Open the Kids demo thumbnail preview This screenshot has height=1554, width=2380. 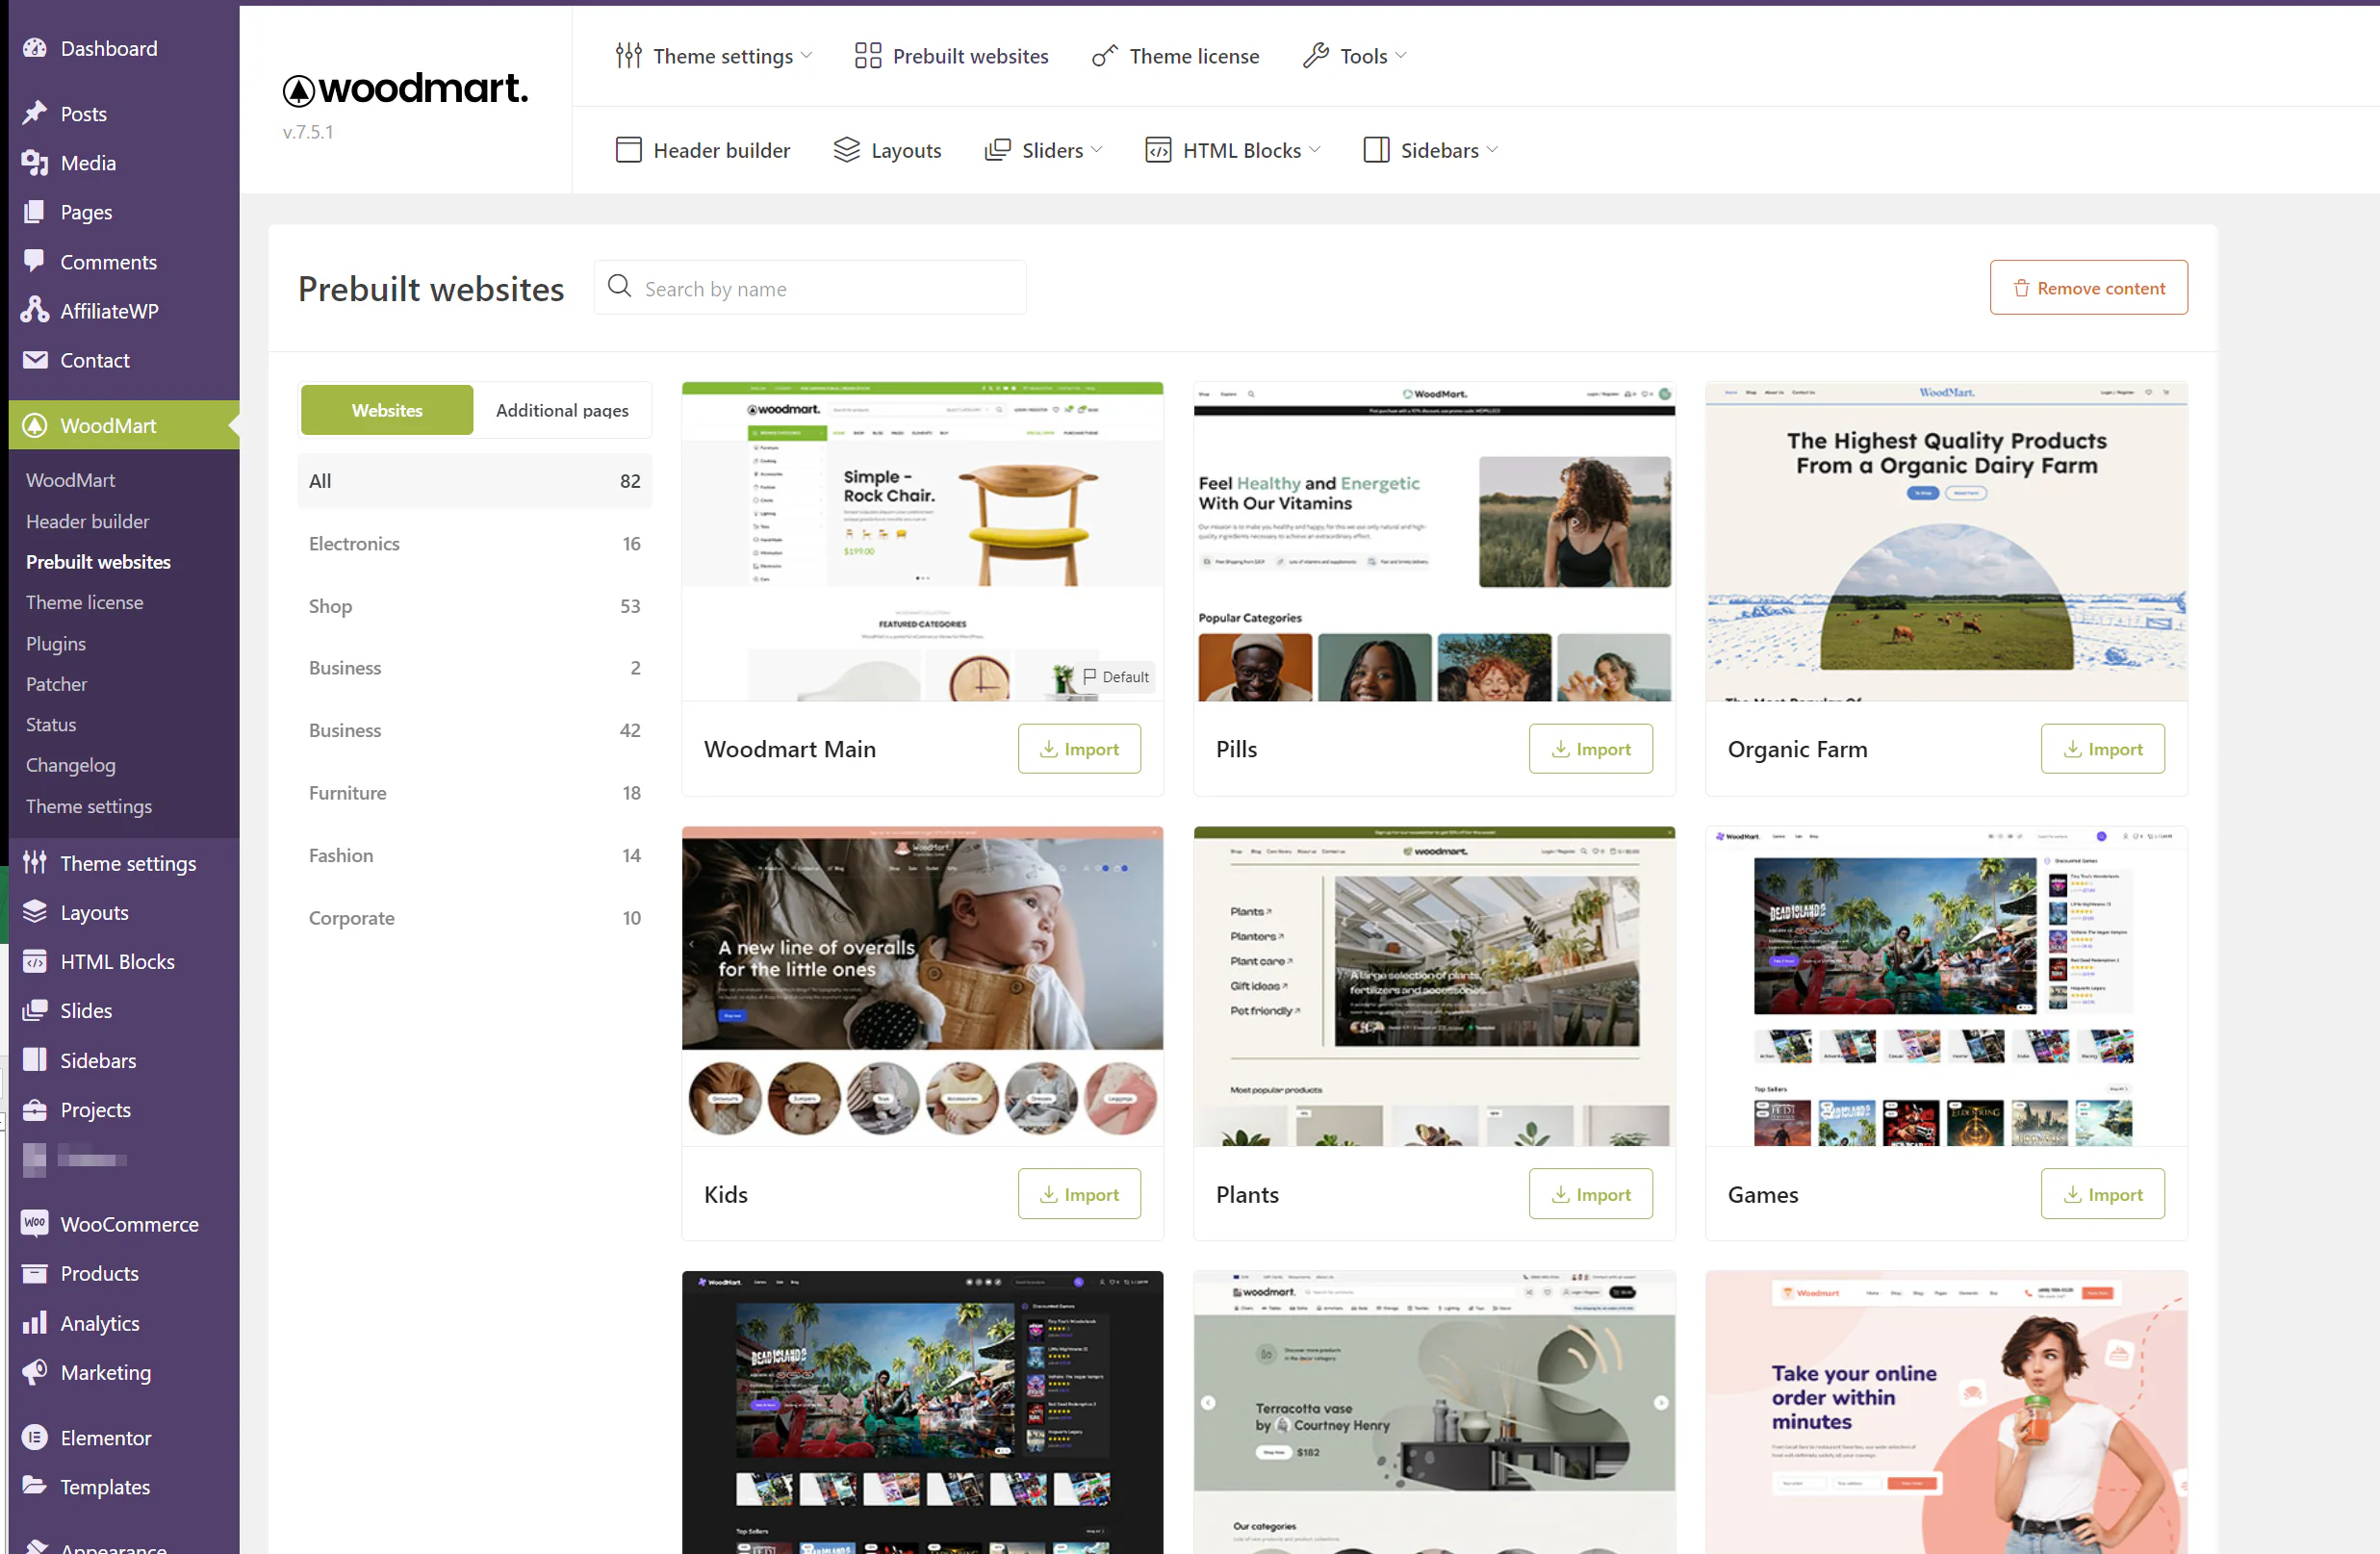pyautogui.click(x=922, y=986)
